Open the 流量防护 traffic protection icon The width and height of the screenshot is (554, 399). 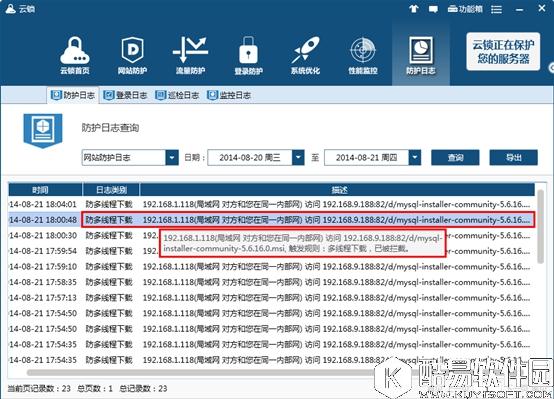[190, 55]
